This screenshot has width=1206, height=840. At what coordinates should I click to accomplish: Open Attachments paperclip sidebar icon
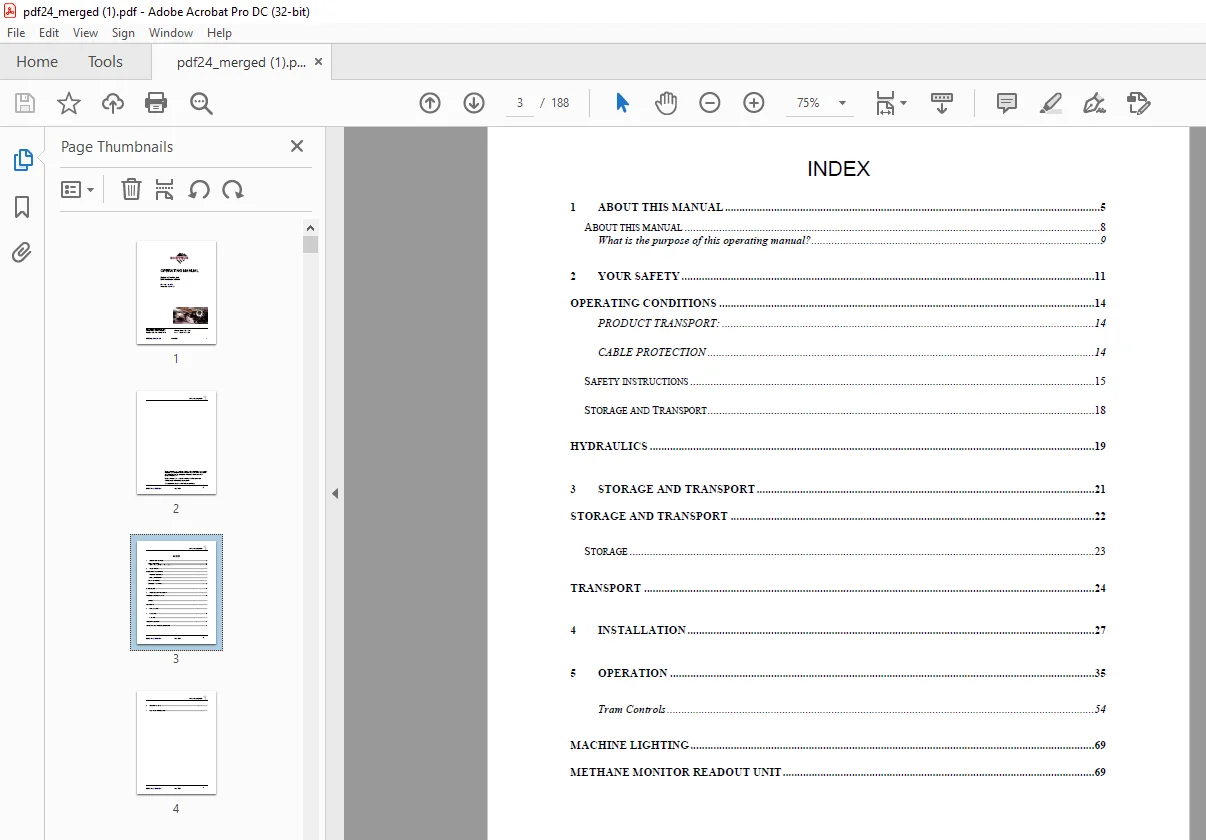click(x=22, y=252)
